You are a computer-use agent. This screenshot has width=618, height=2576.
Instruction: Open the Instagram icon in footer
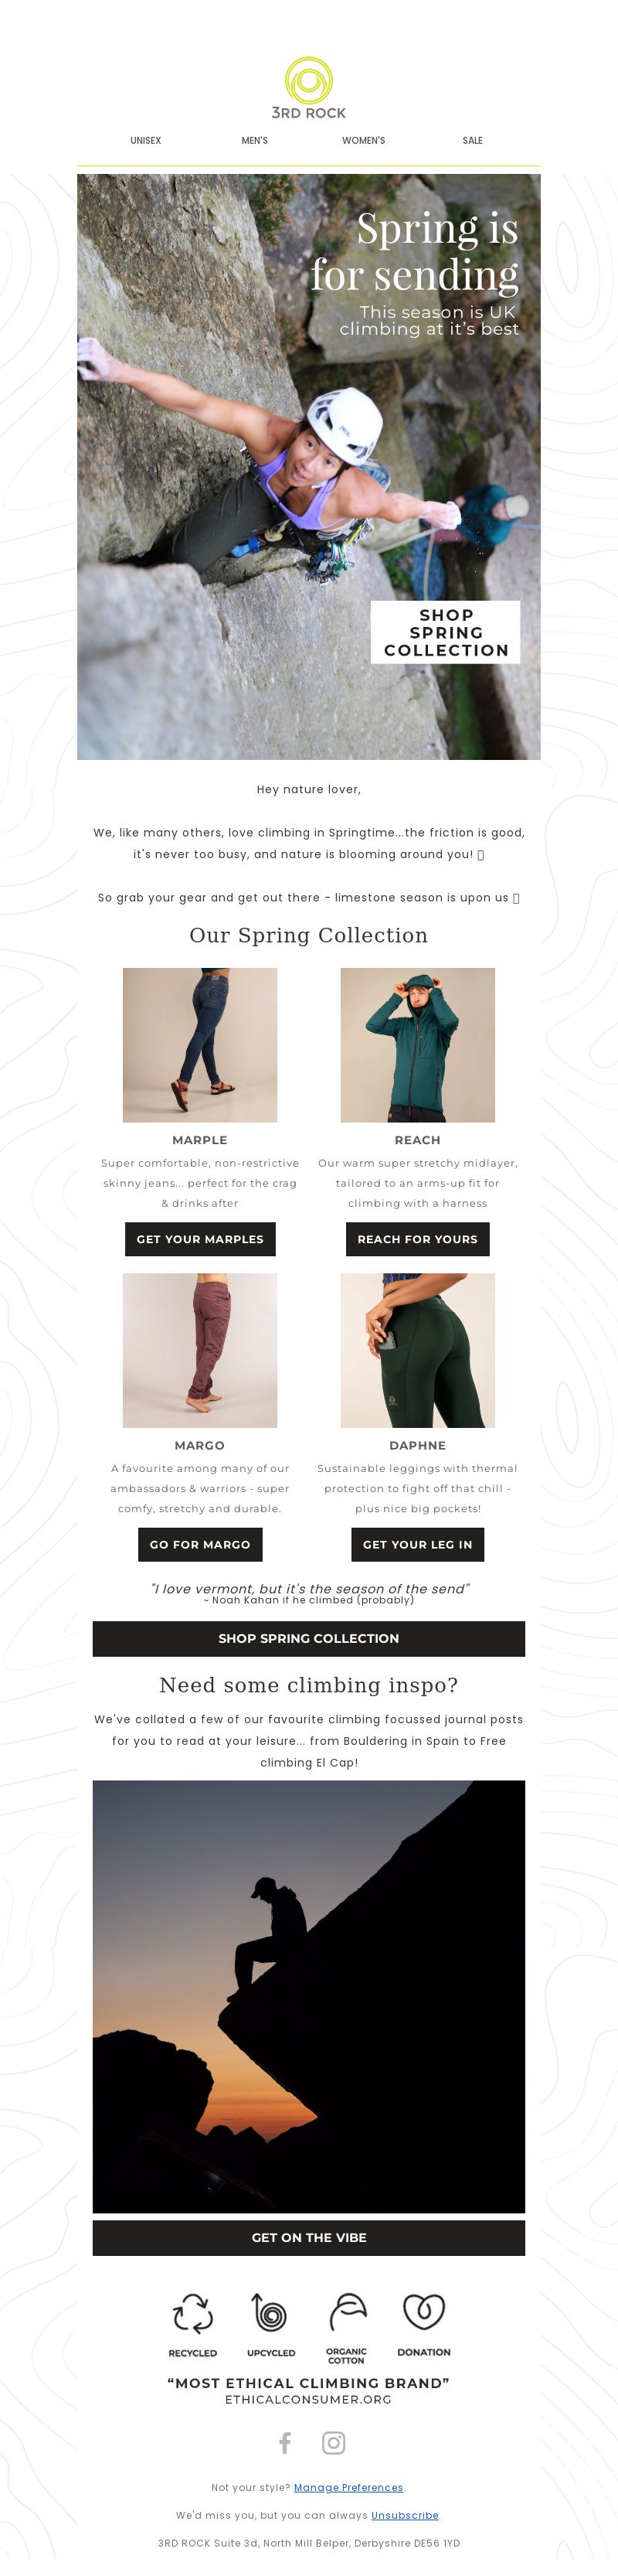[x=333, y=2443]
